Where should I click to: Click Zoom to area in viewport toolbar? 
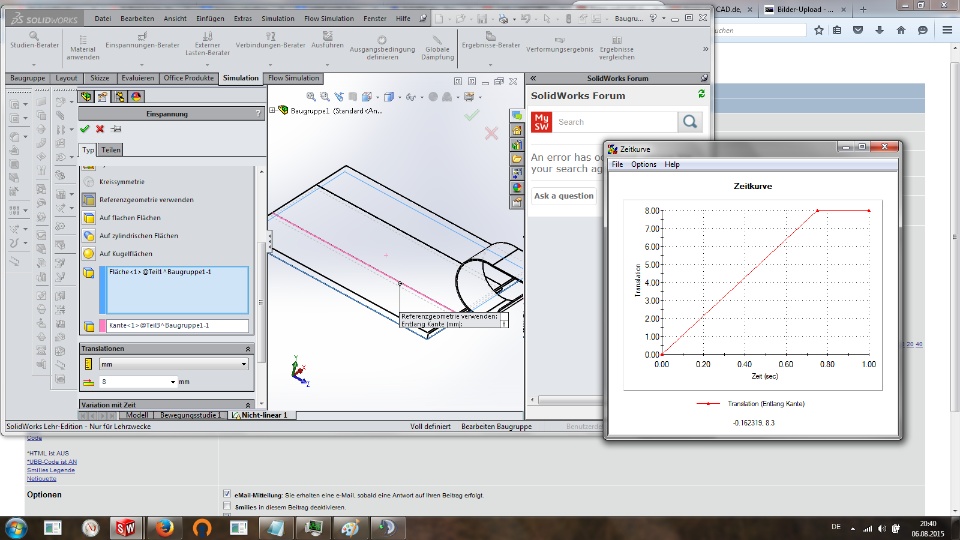(325, 97)
